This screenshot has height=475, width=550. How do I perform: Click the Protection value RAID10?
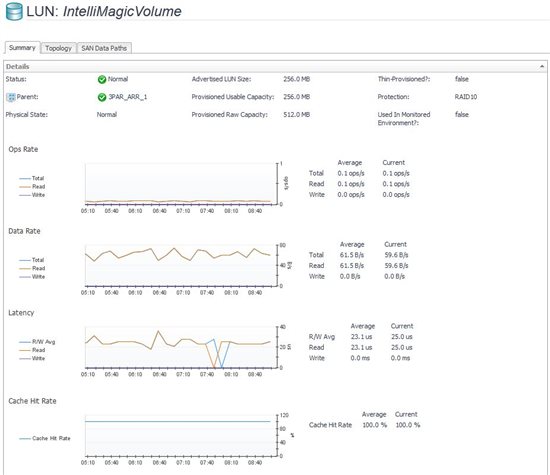pos(466,97)
